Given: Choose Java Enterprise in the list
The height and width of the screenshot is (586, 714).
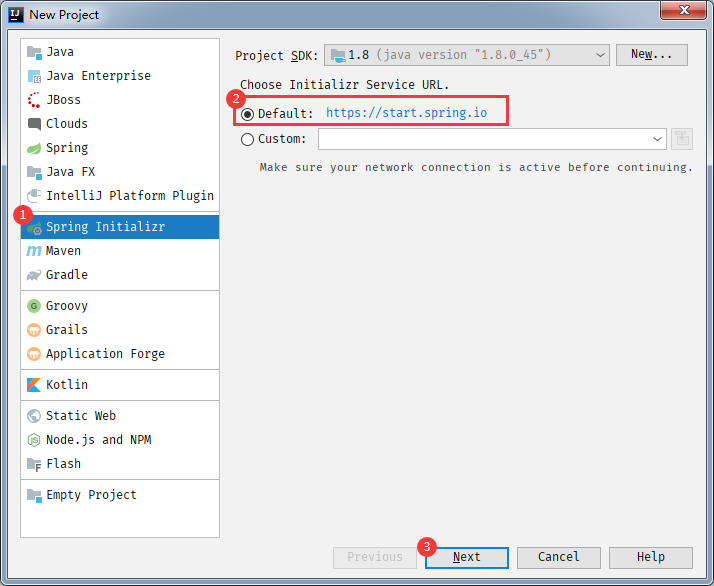Looking at the screenshot, I should (x=98, y=76).
